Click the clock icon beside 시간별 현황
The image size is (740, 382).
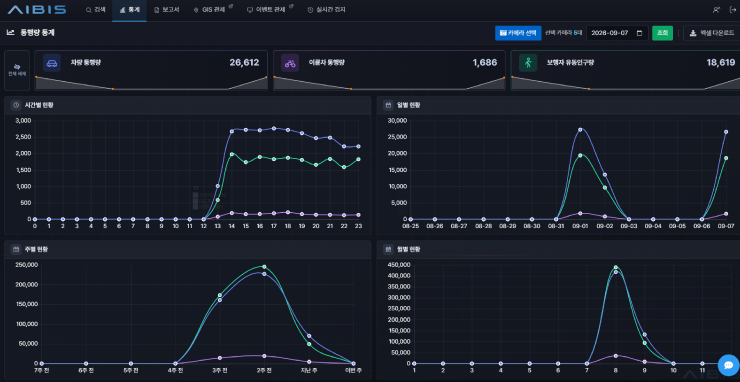point(16,105)
